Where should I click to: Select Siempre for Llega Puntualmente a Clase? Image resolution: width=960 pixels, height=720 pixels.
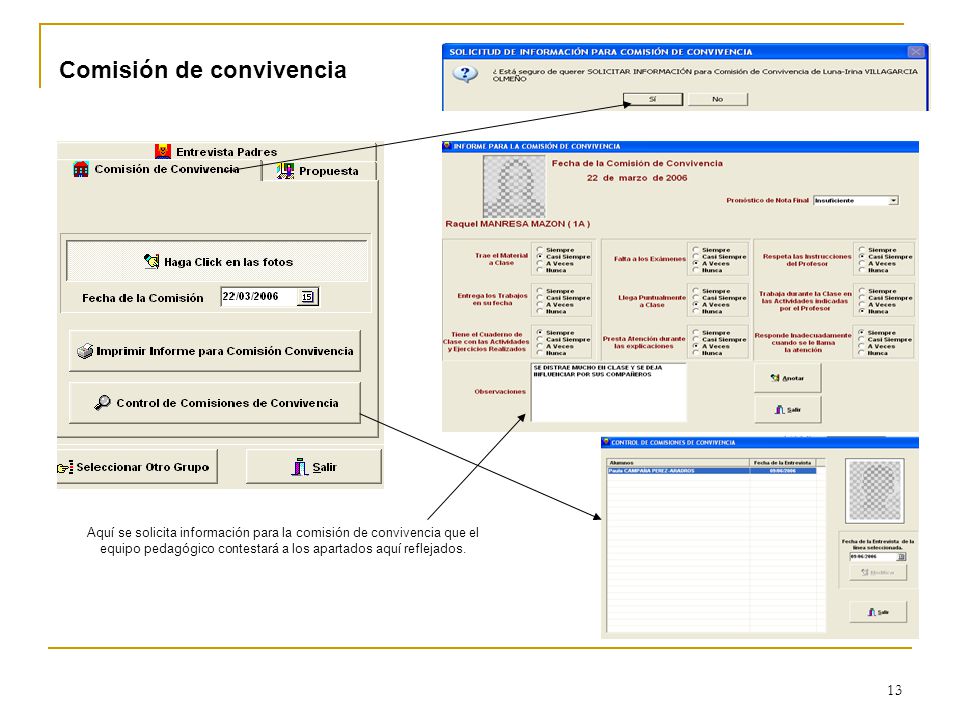pos(696,291)
